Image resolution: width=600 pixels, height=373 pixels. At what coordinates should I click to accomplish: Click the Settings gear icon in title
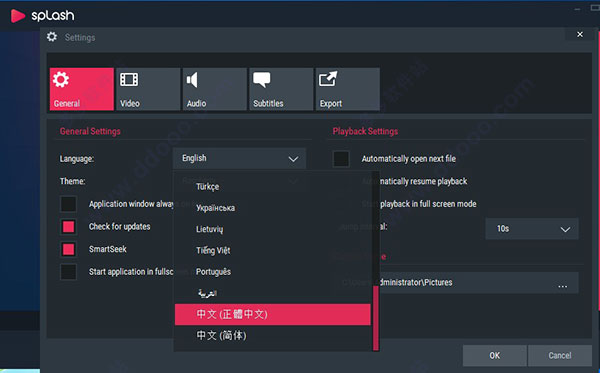pyautogui.click(x=52, y=37)
